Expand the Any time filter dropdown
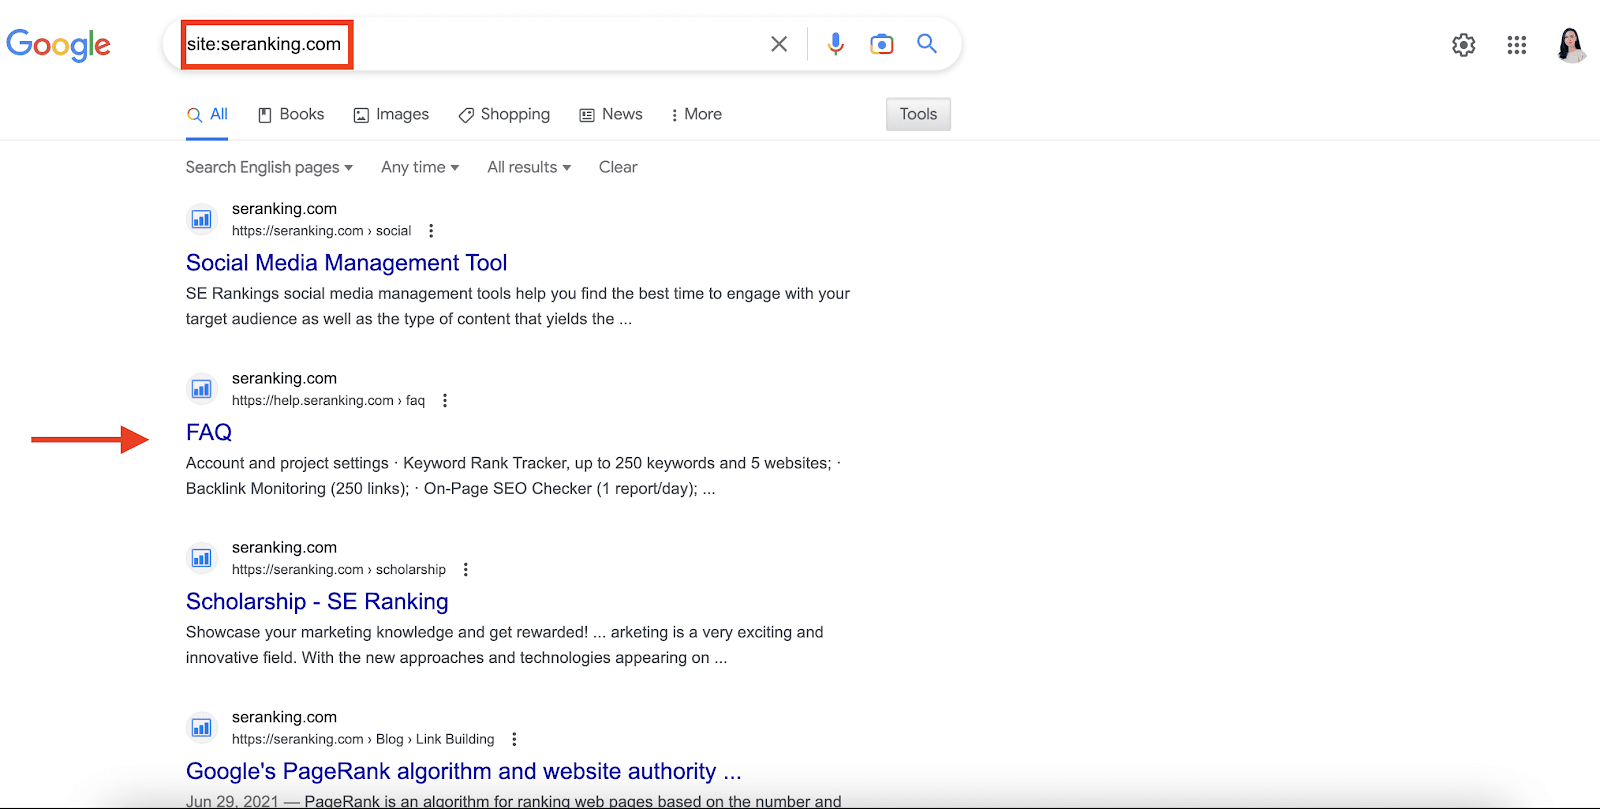Image resolution: width=1600 pixels, height=809 pixels. click(x=420, y=167)
